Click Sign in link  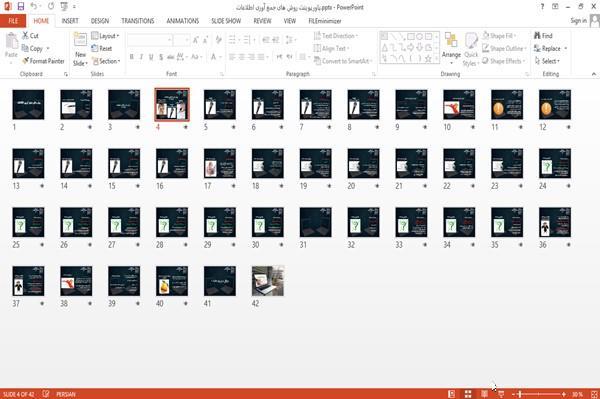pyautogui.click(x=578, y=21)
